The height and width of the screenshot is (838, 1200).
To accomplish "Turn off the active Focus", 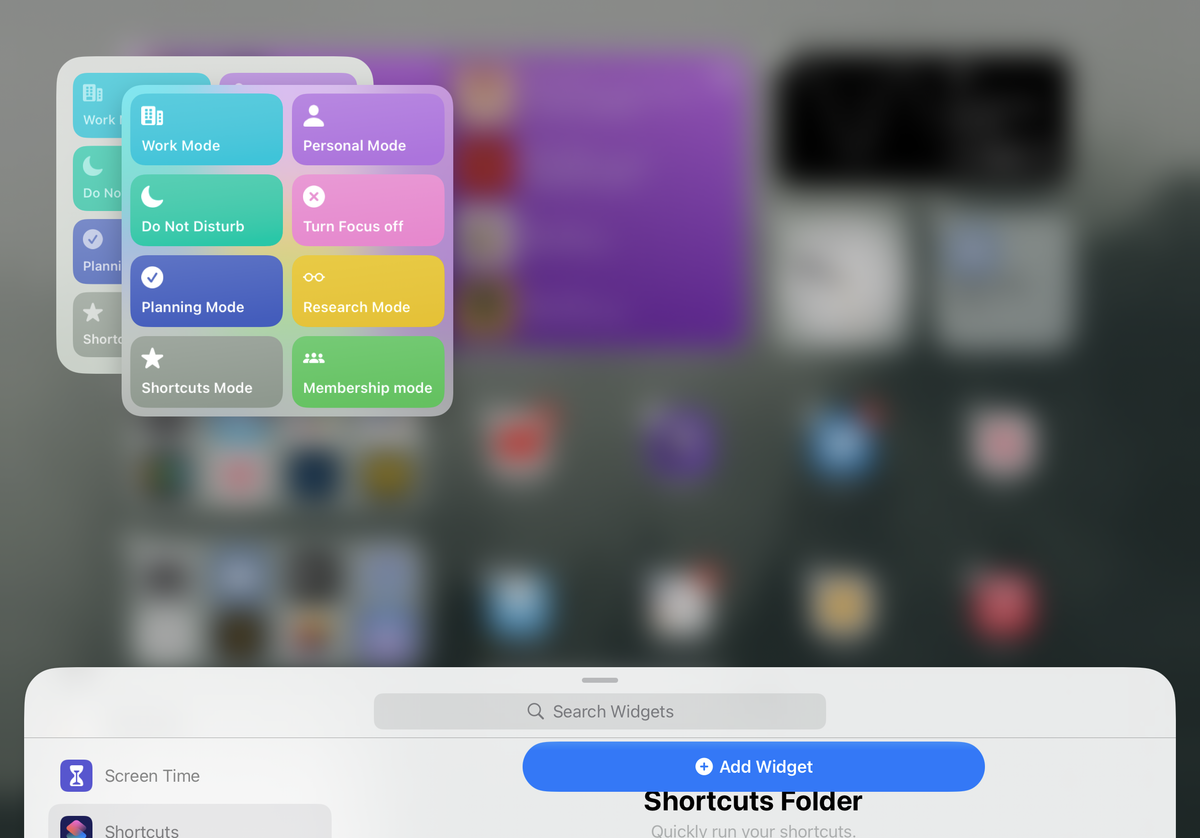I will tap(368, 210).
